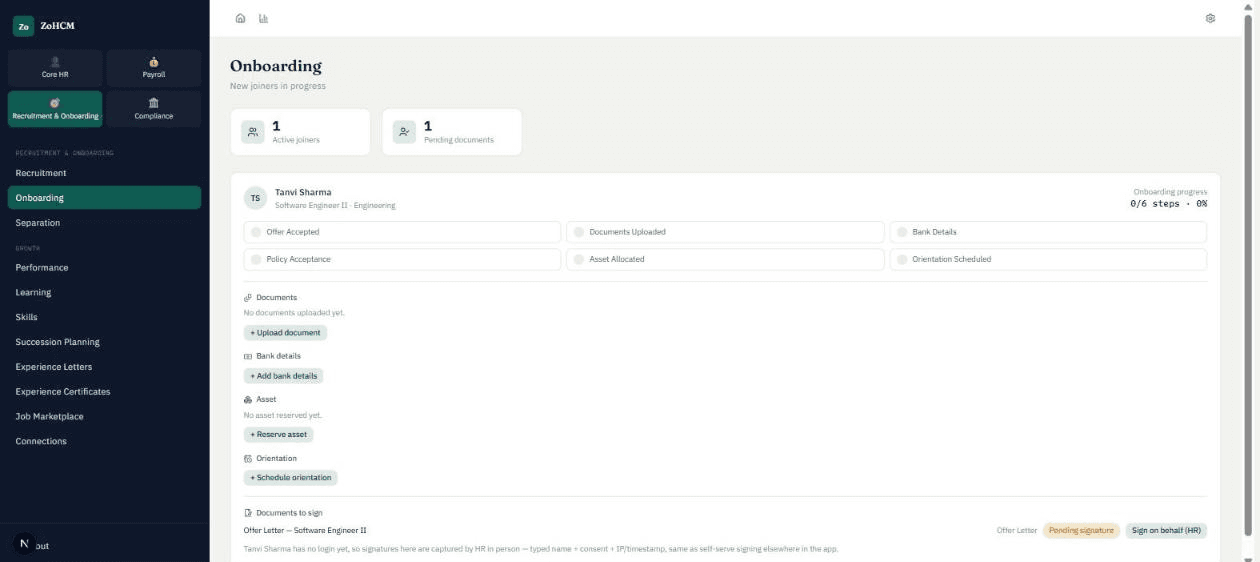Open Performance in the sidebar
The height and width of the screenshot is (562, 1260).
(x=104, y=268)
